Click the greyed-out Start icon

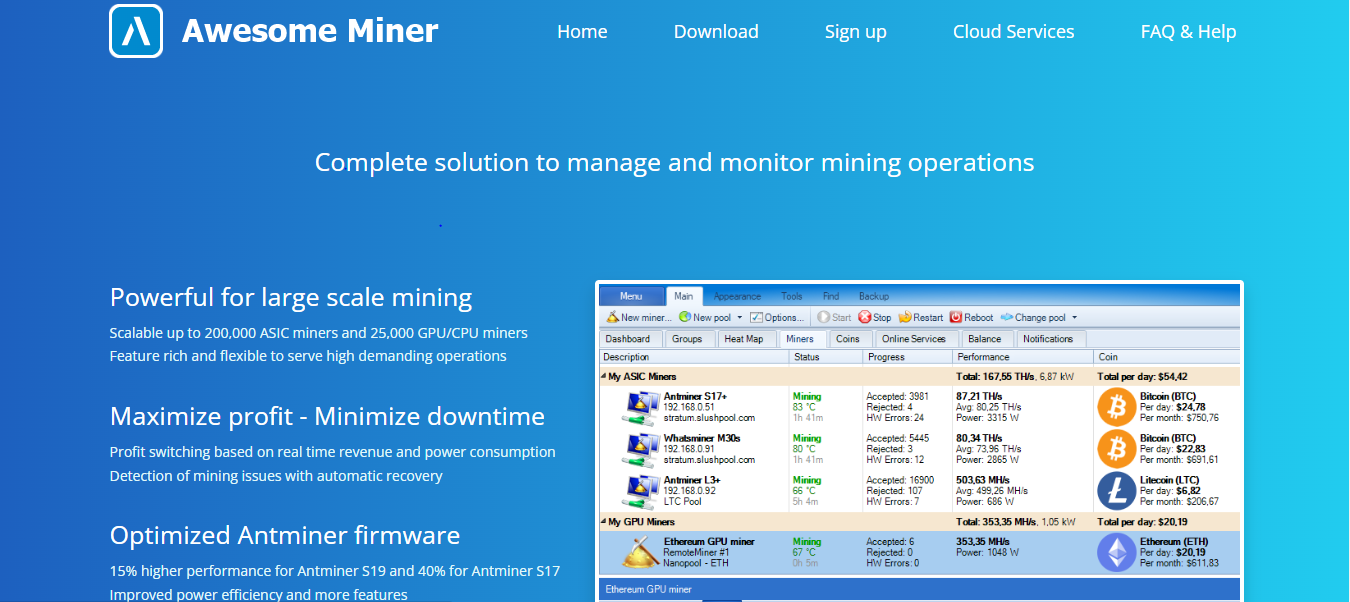tap(823, 317)
